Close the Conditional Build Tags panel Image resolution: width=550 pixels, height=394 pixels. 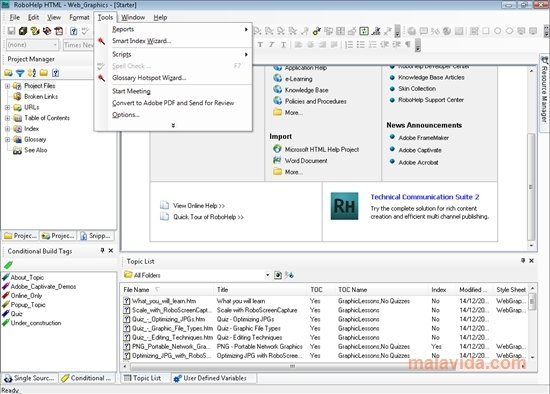110,251
